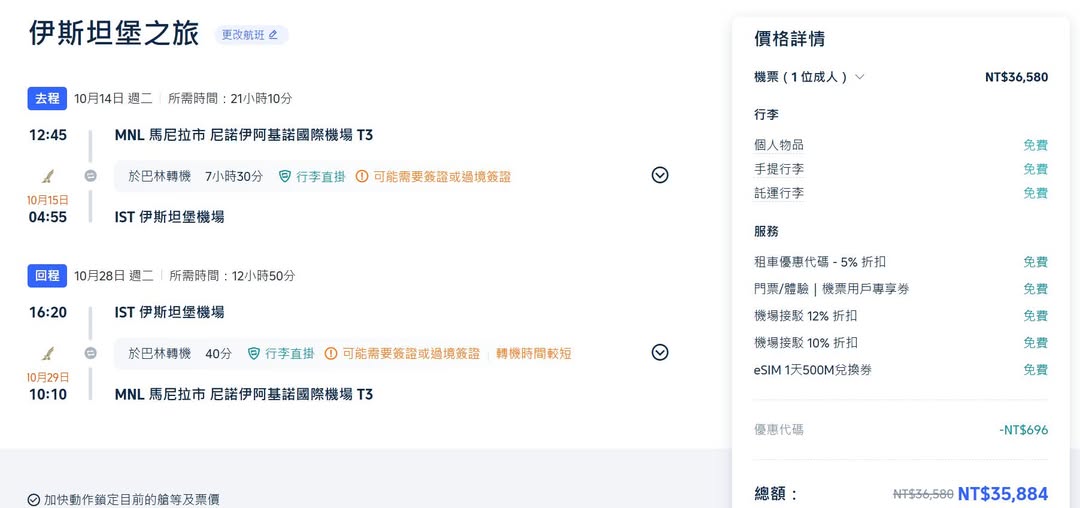Click the return visa warning icon
This screenshot has height=508, width=1080.
tap(330, 353)
